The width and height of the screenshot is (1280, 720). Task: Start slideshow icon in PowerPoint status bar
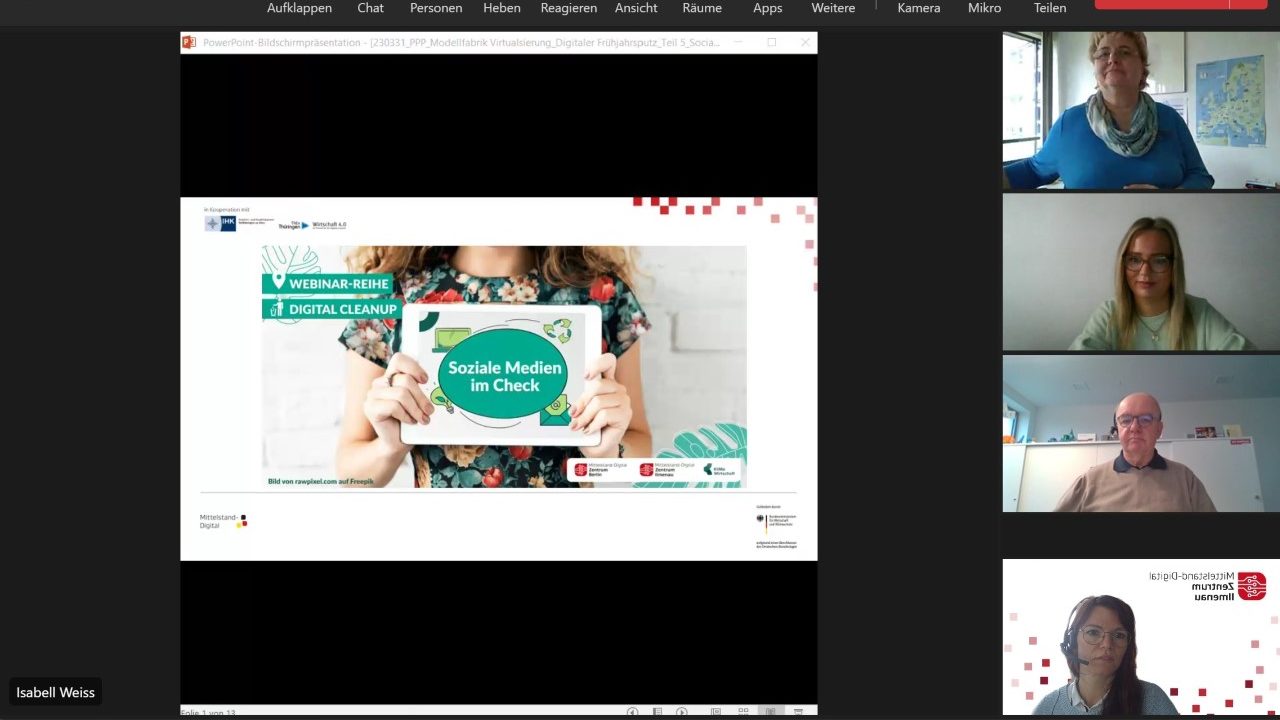click(x=798, y=712)
